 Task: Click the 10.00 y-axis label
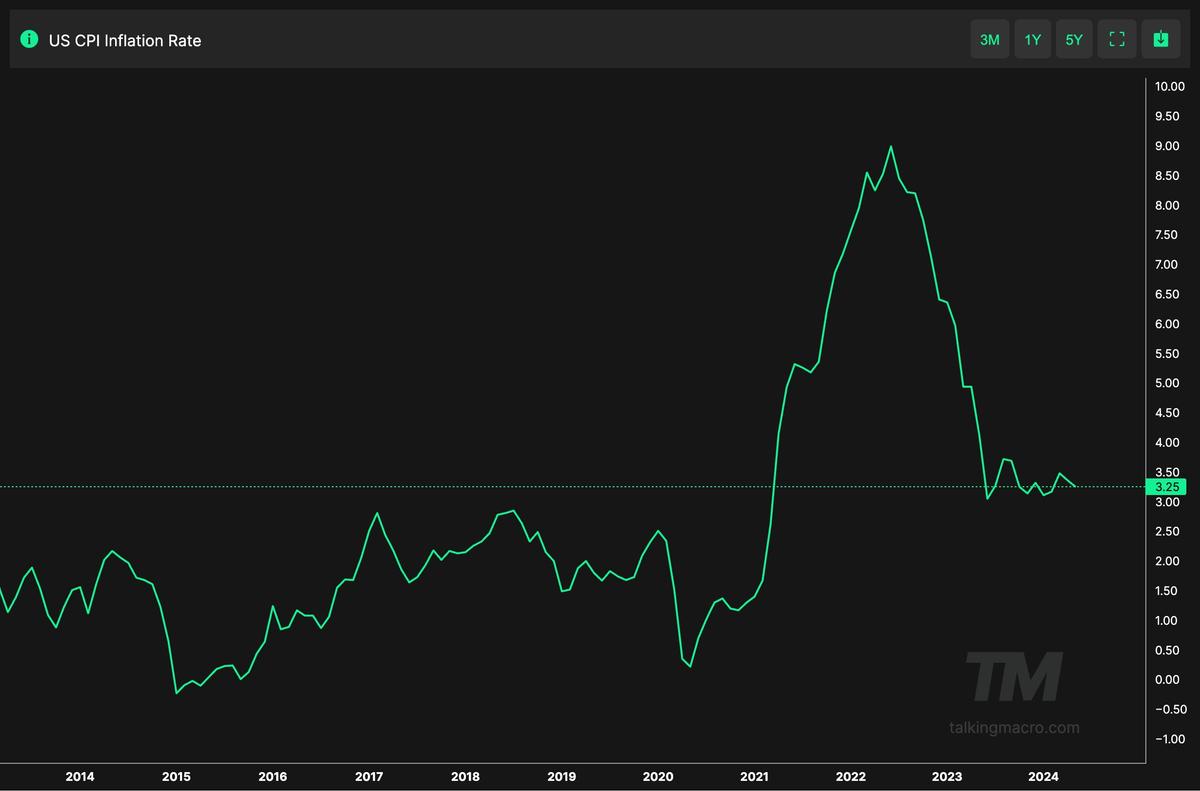coord(1169,87)
